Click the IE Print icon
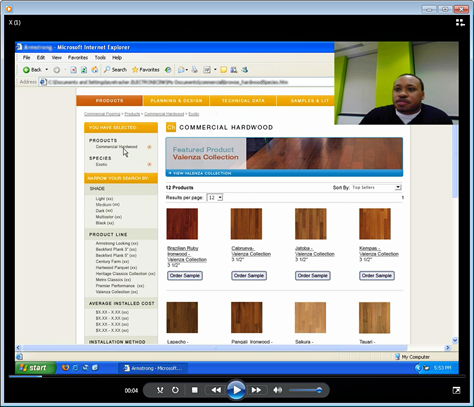The width and height of the screenshot is (474, 407). (x=194, y=70)
